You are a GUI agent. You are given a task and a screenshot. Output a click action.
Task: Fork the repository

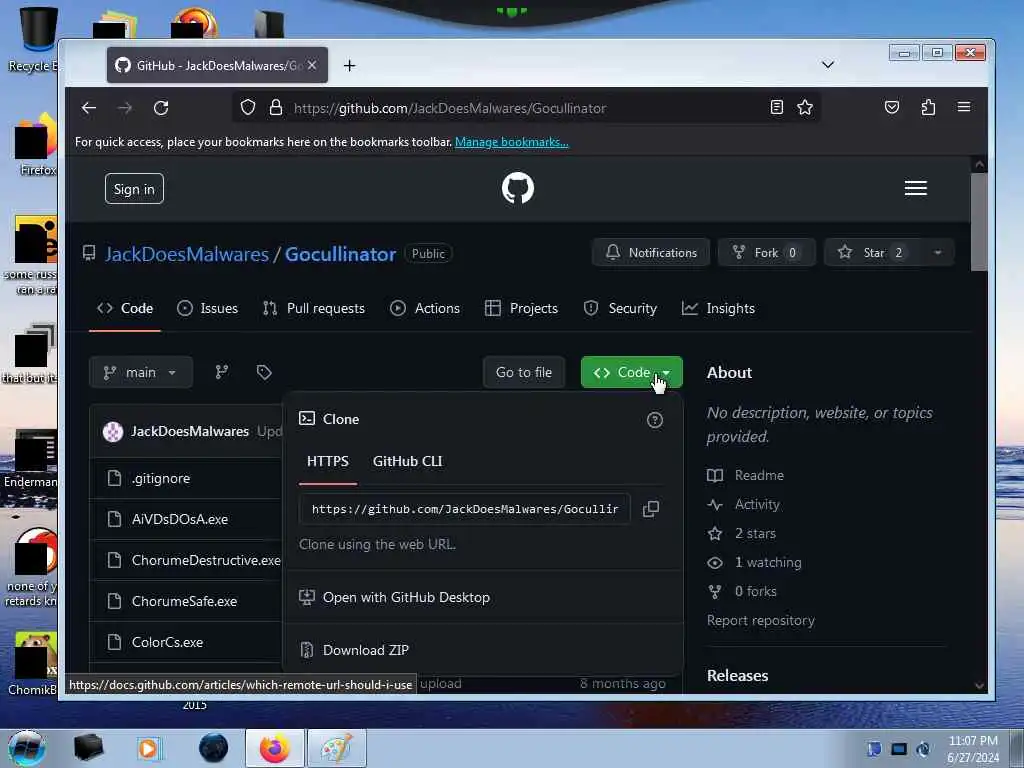pyautogui.click(x=767, y=253)
